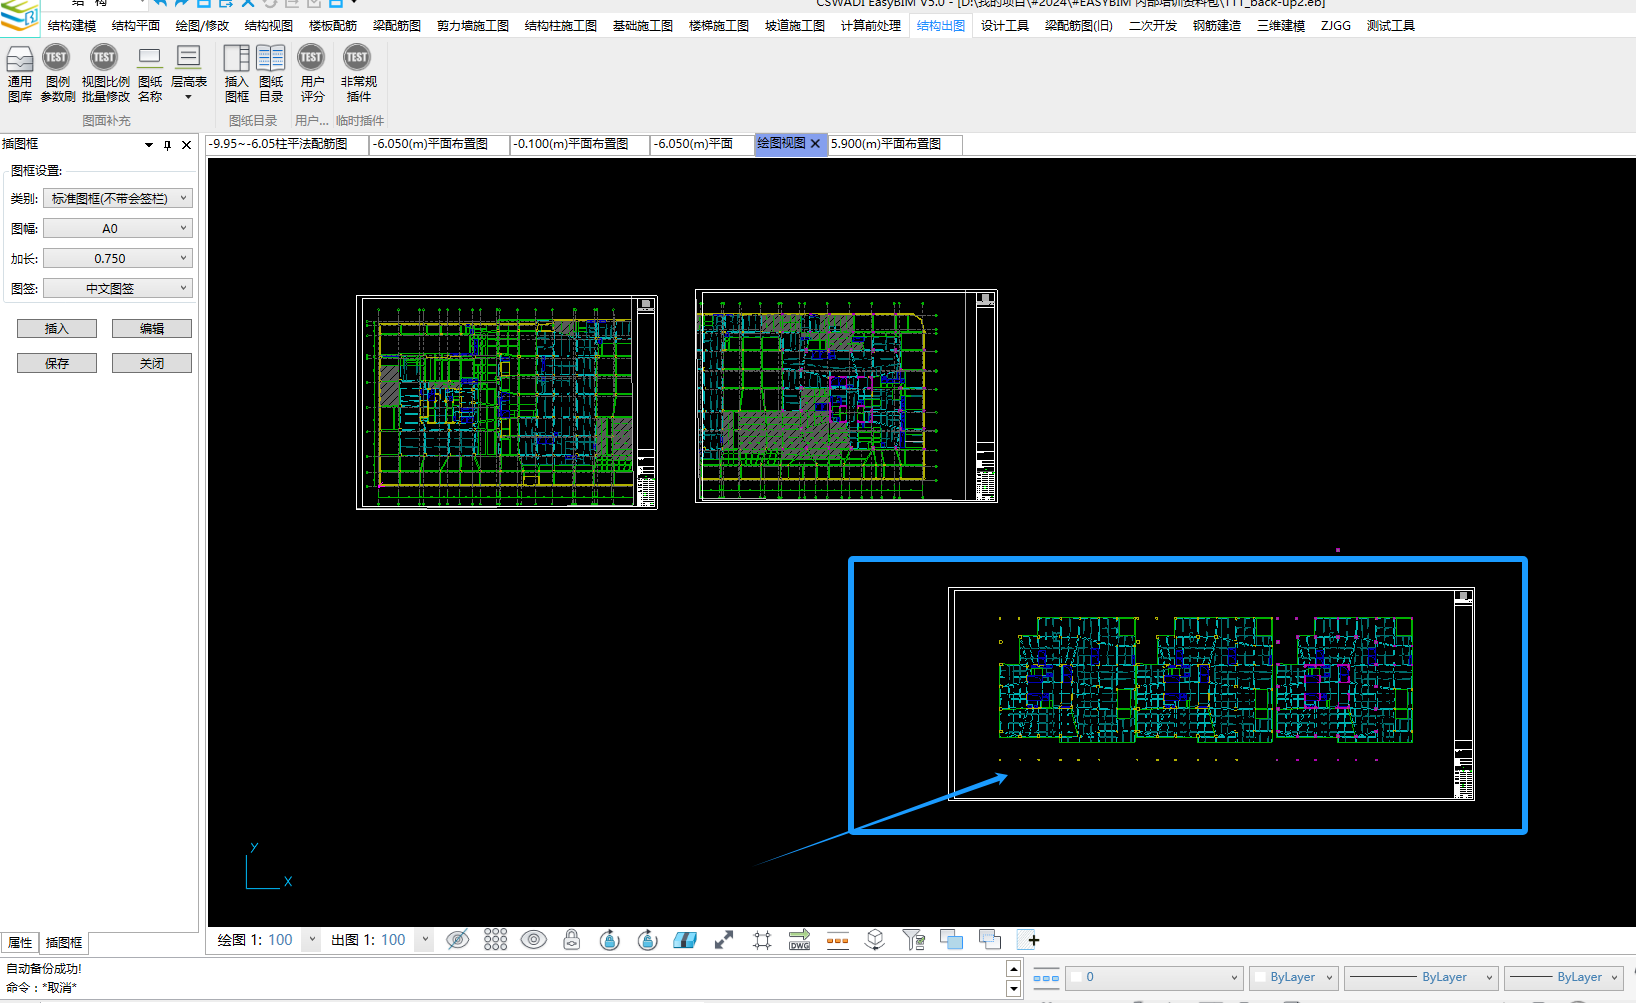Click the 插入图框 ribbon icon
1636x1003 pixels.
point(237,74)
